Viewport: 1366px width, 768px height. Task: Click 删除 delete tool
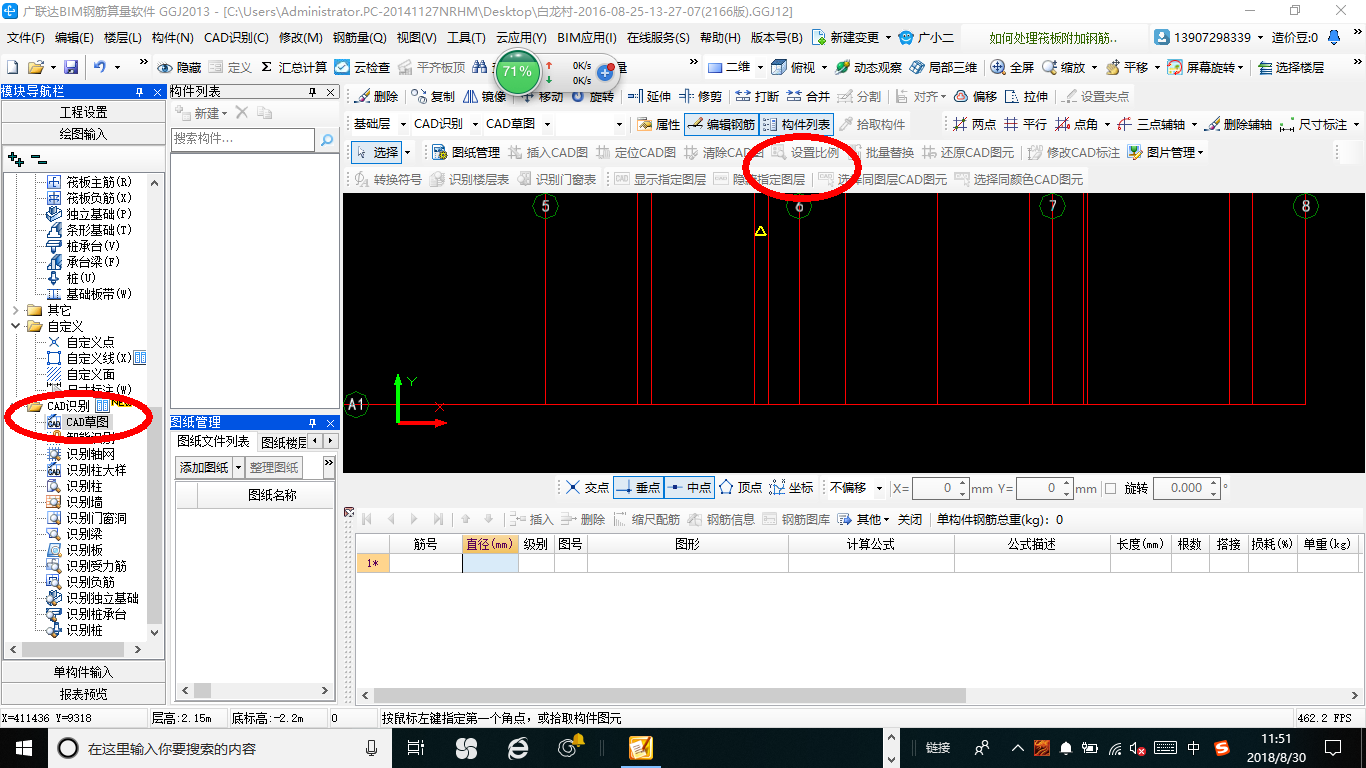[x=376, y=97]
